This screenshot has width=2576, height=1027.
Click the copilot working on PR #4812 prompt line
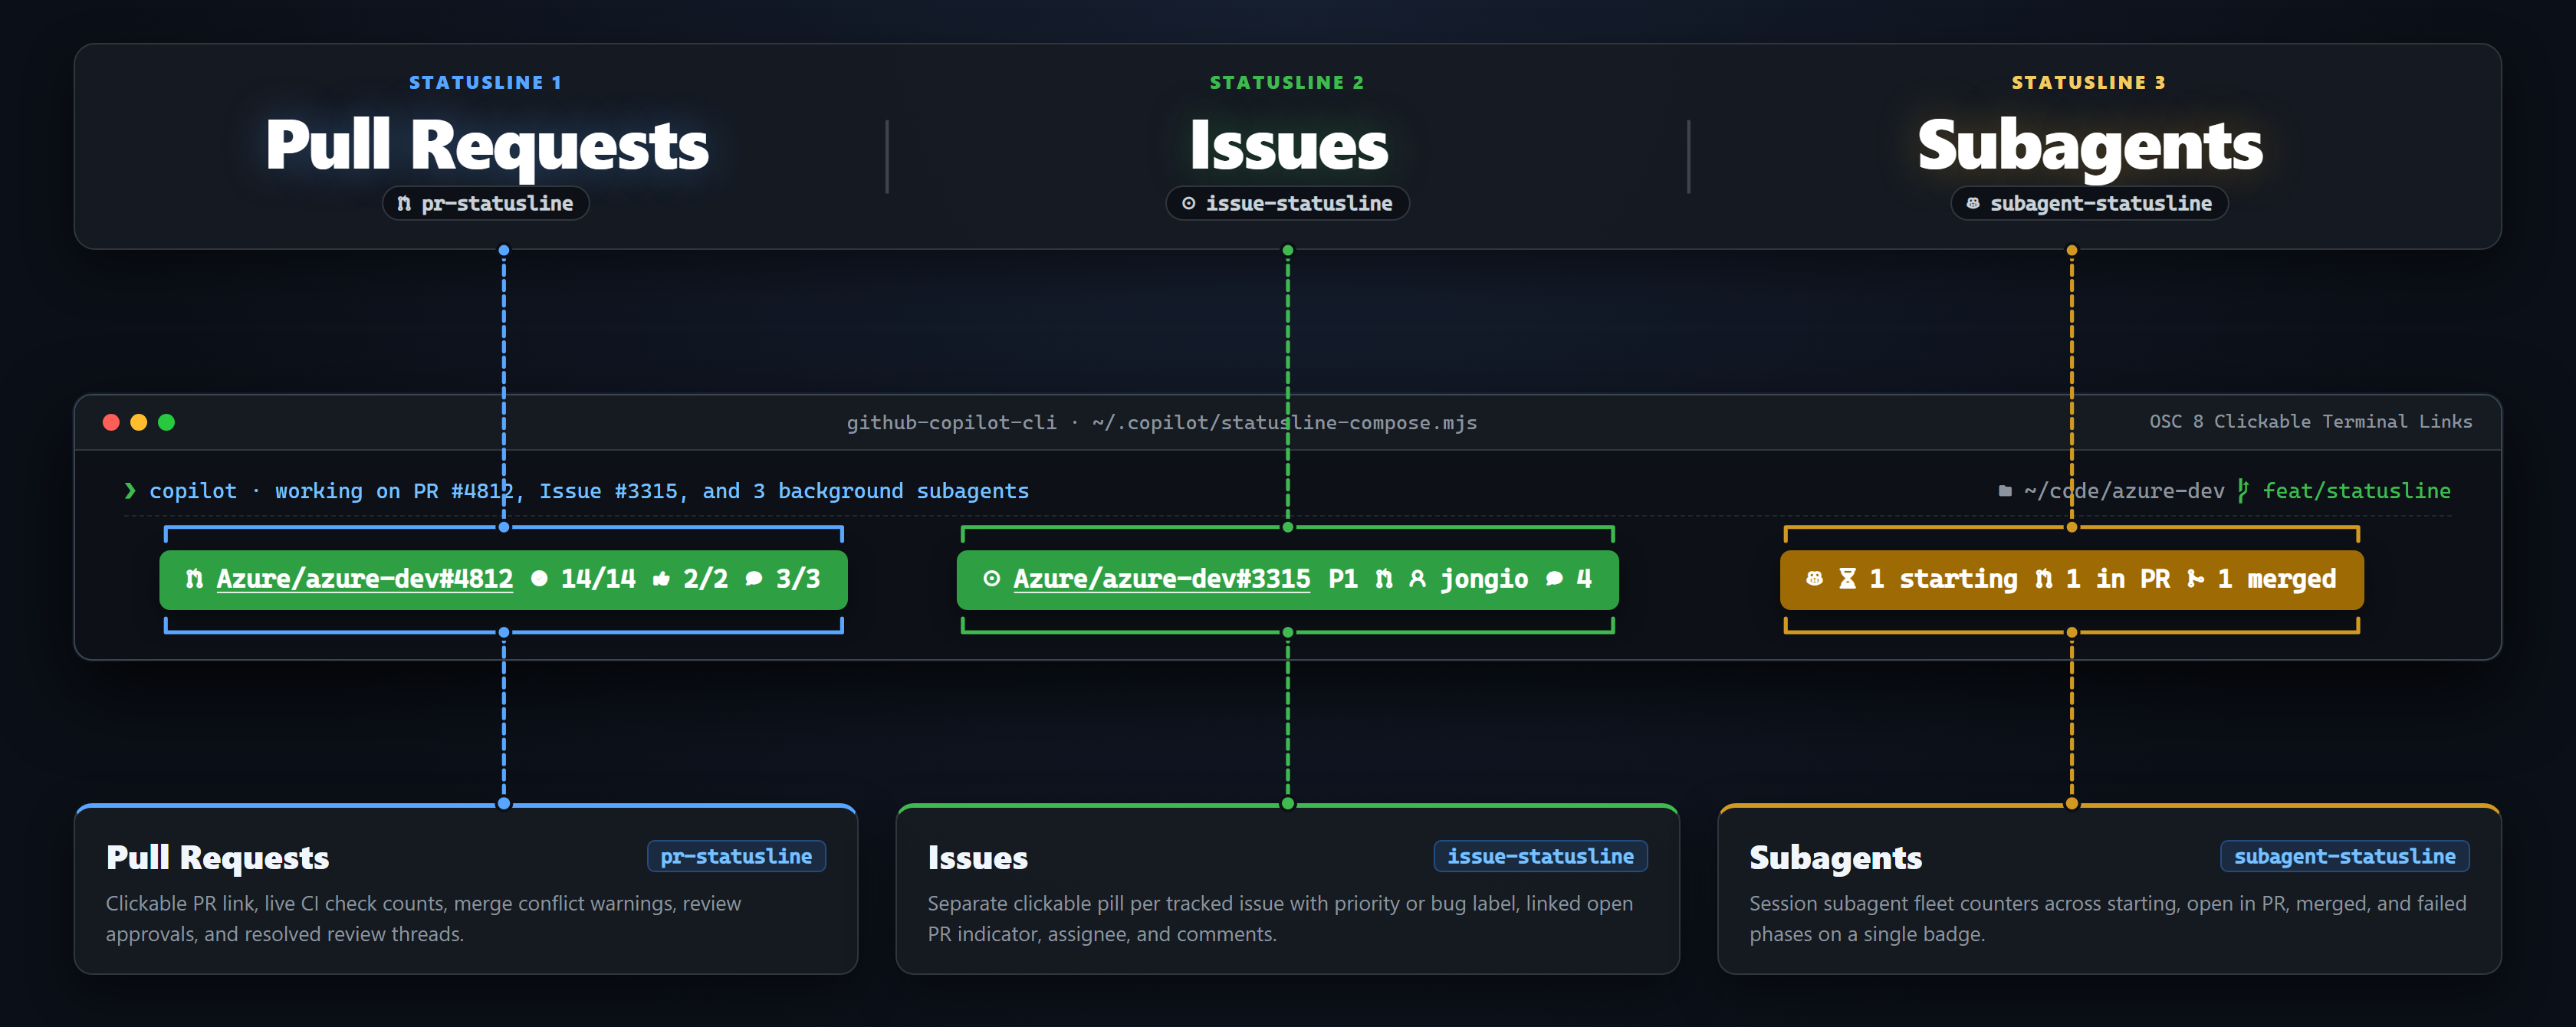click(x=589, y=491)
